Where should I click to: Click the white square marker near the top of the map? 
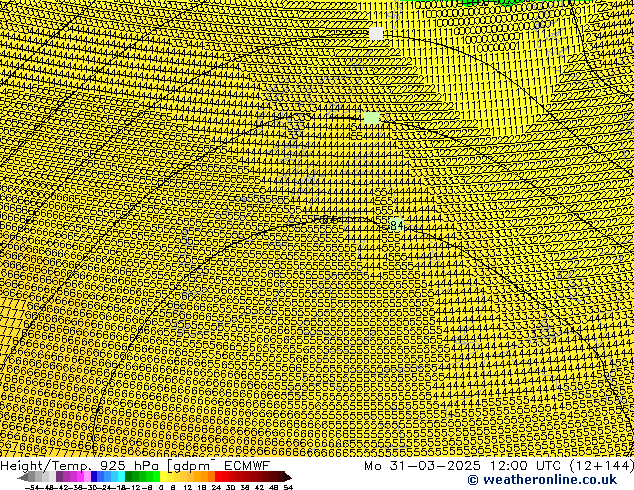(x=376, y=33)
